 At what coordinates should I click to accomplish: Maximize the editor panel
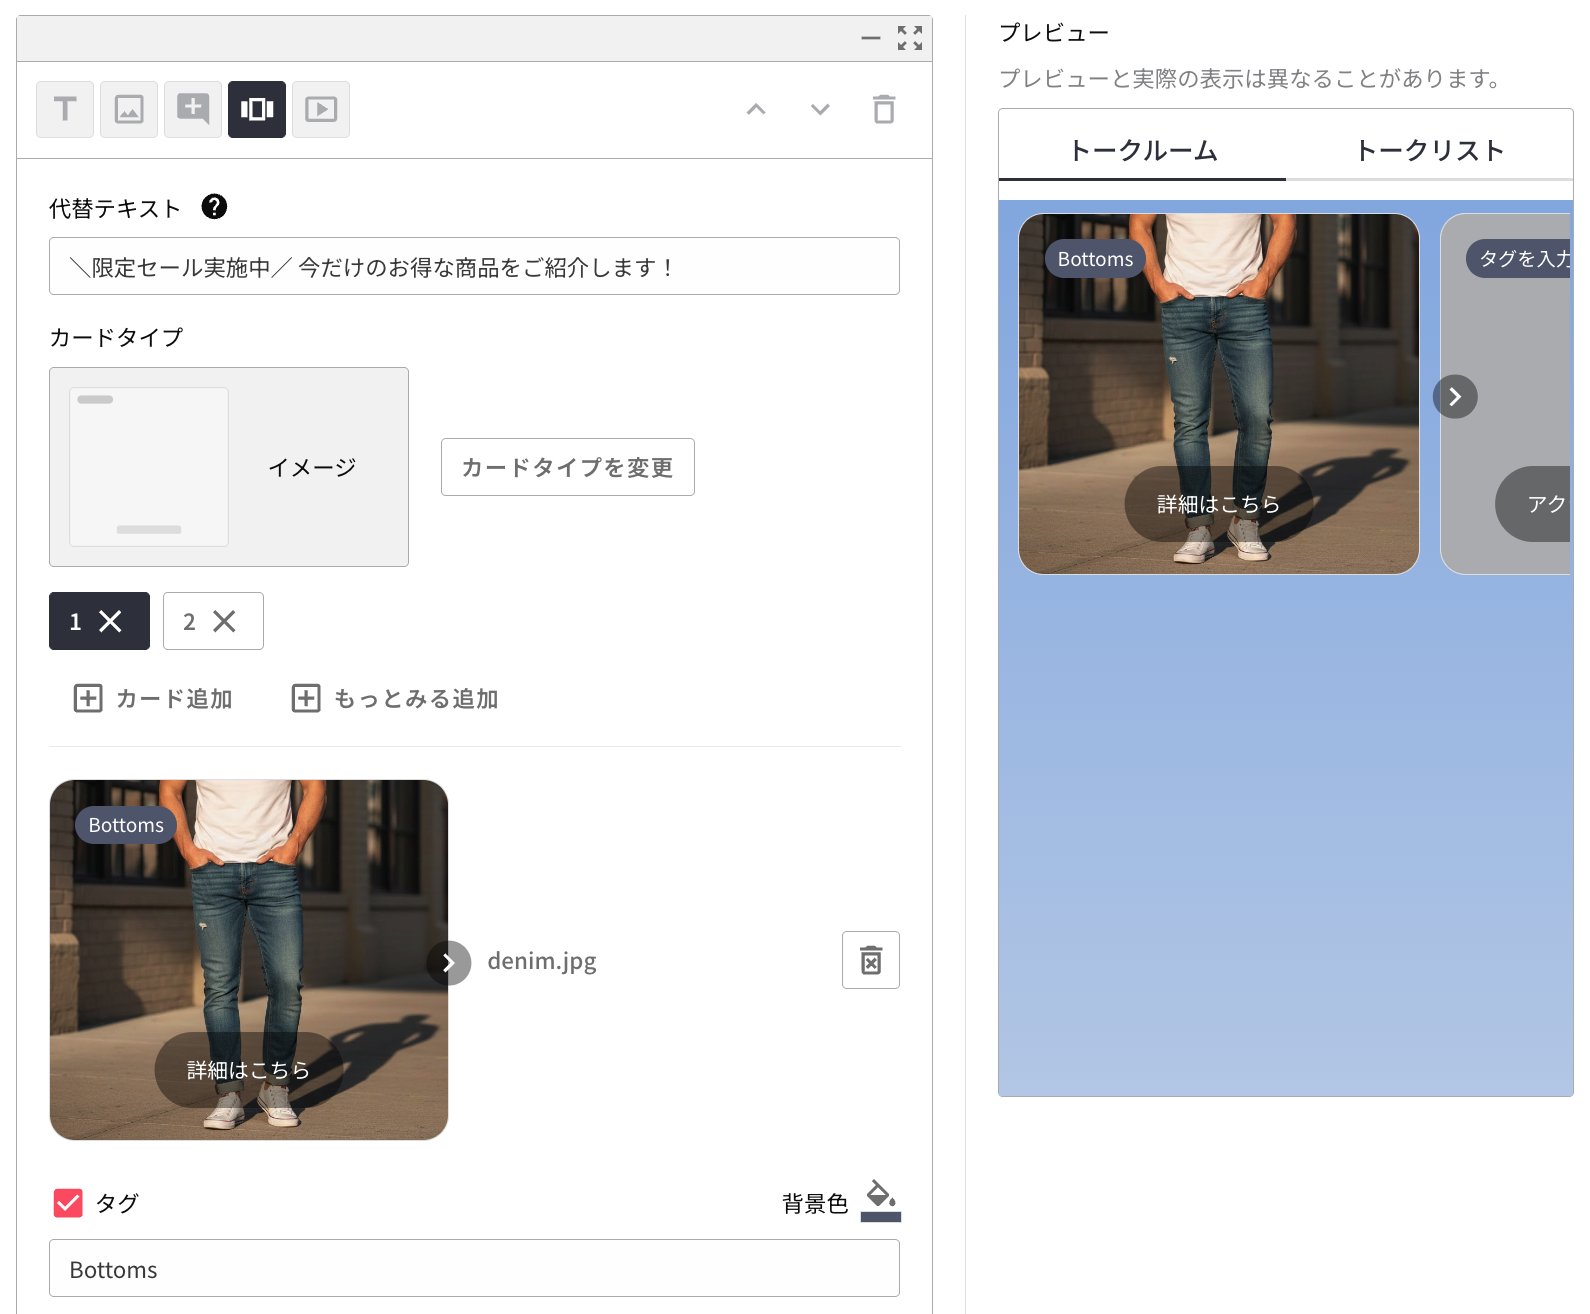[910, 38]
